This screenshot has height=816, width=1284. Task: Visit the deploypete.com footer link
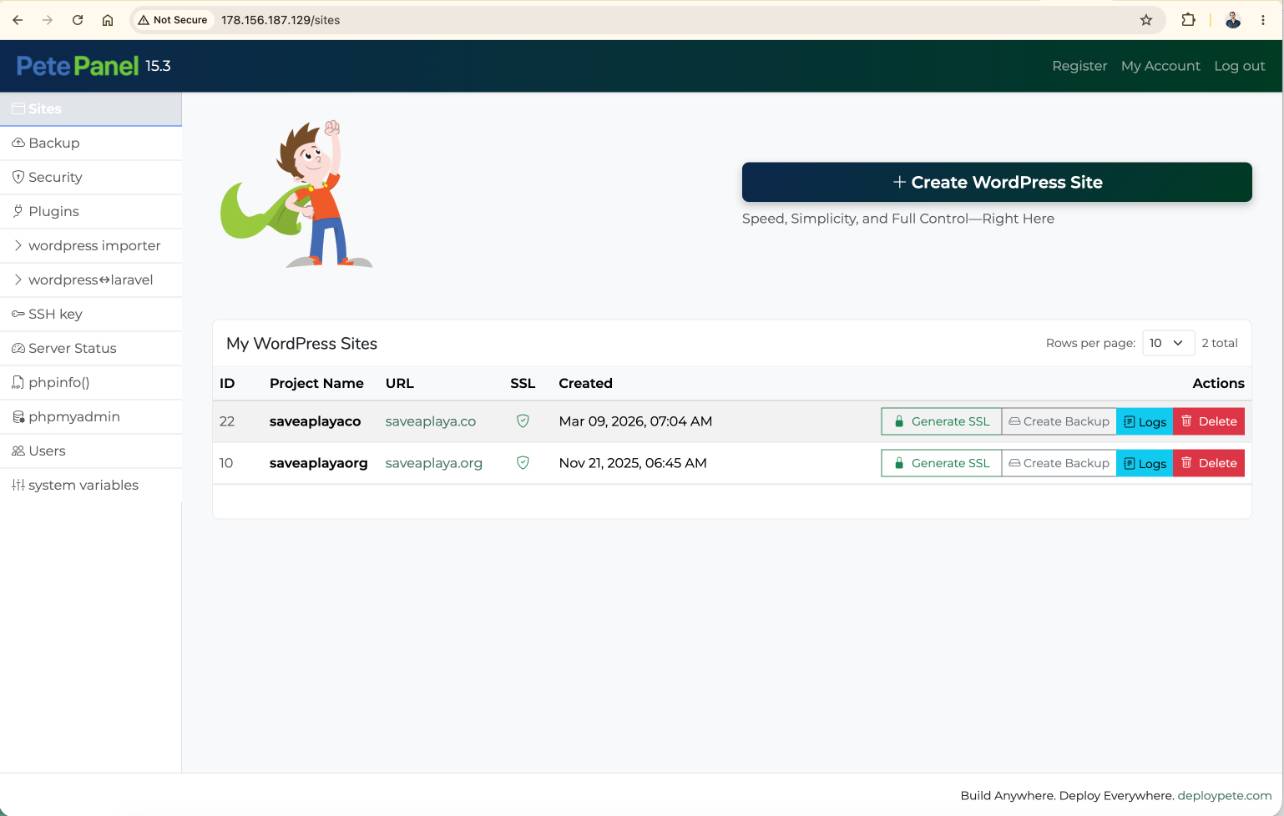1224,796
